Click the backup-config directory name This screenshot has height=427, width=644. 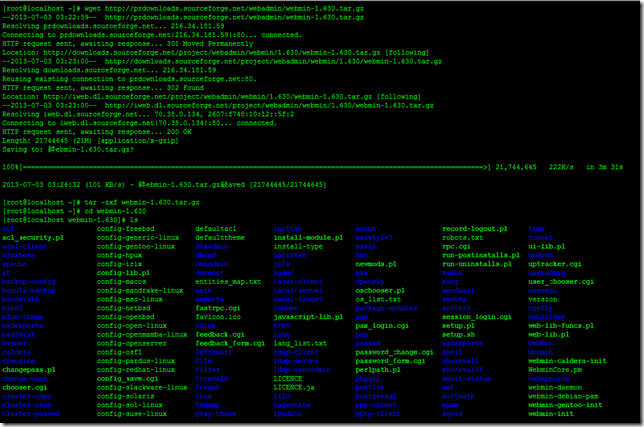[x=29, y=282]
